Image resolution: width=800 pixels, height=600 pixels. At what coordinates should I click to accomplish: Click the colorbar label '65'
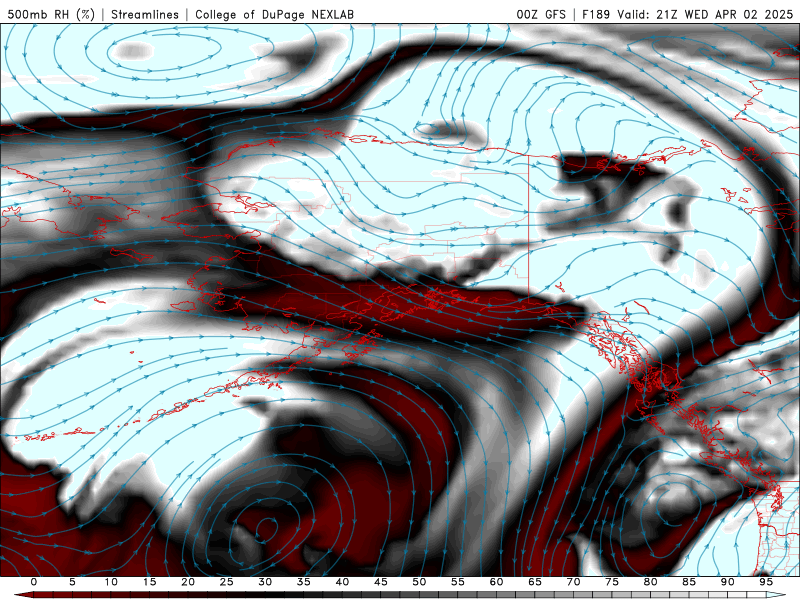click(x=535, y=582)
